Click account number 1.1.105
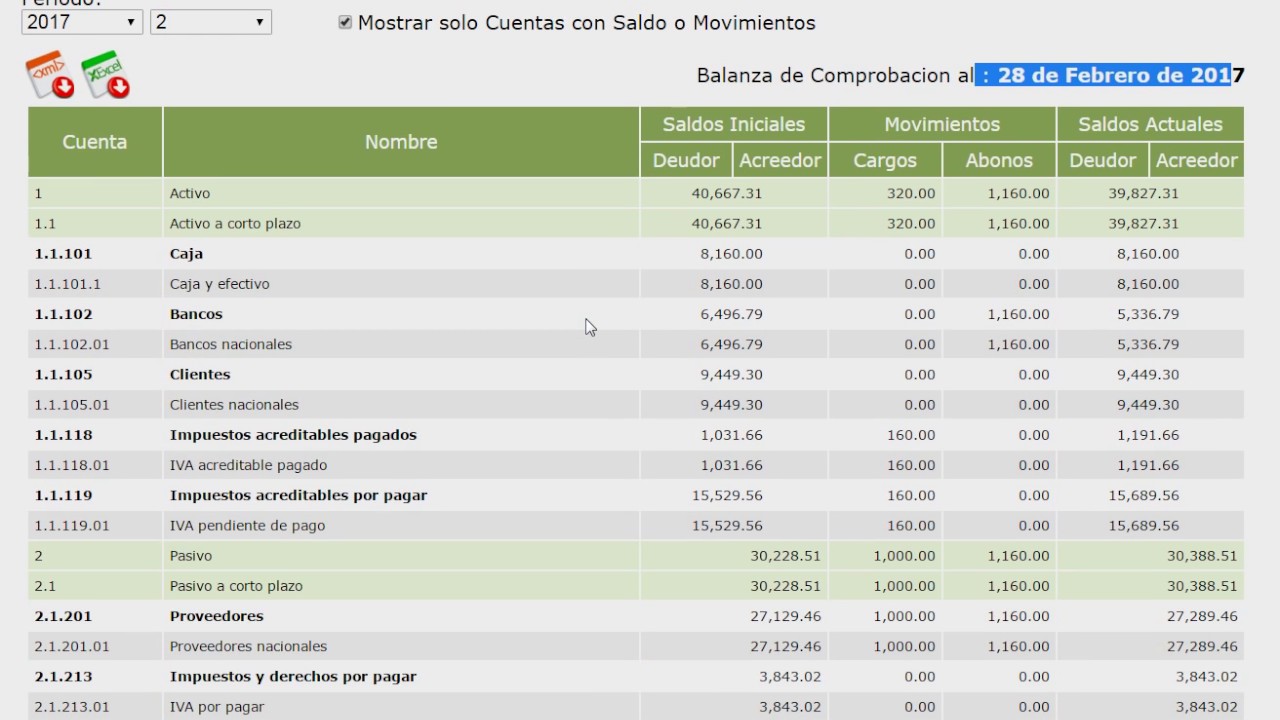Screen dimensions: 1280x720 pyautogui.click(x=63, y=374)
